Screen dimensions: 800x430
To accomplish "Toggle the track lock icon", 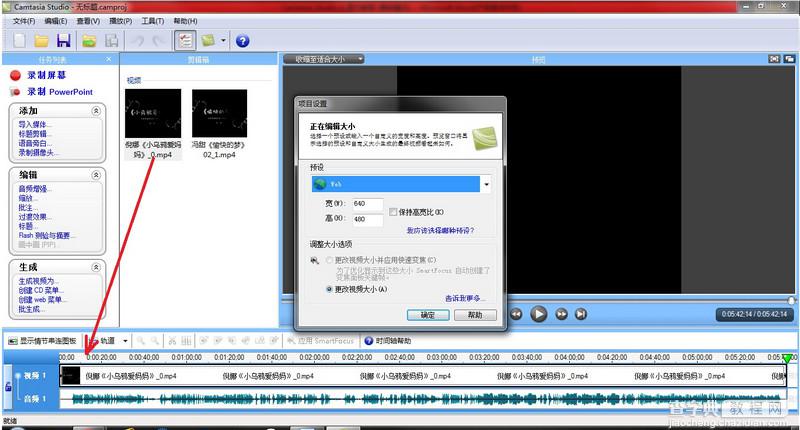I will (x=8, y=387).
